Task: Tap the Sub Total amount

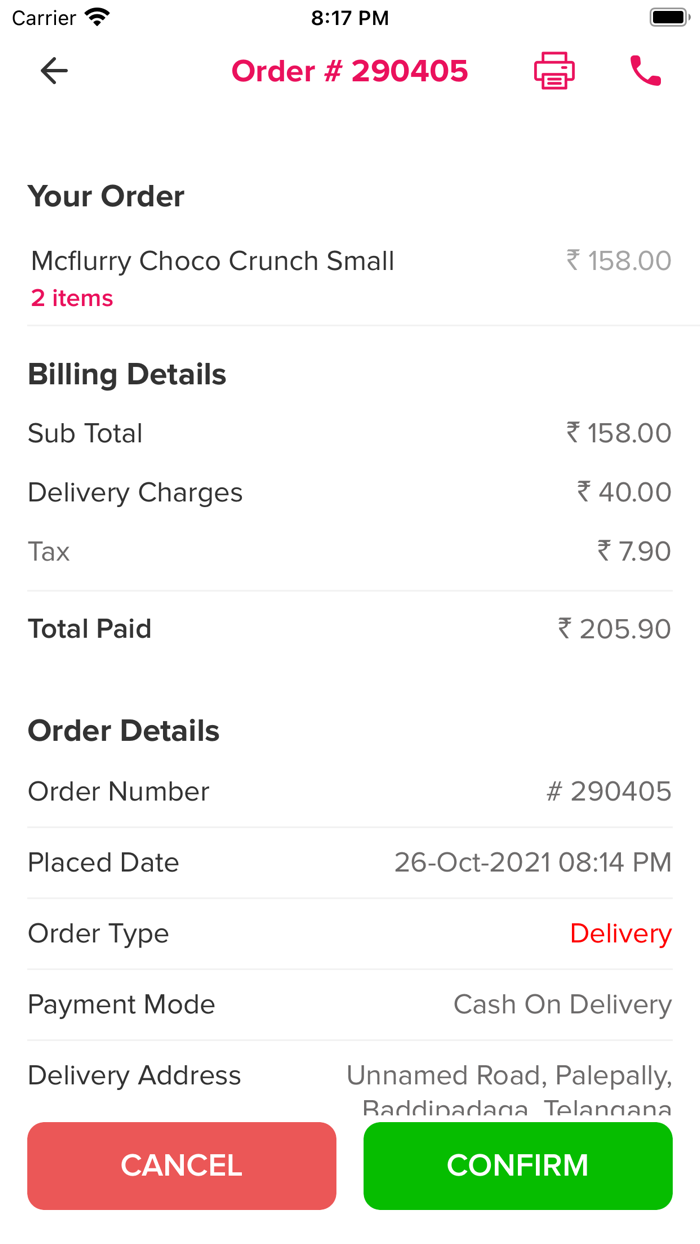Action: coord(619,433)
